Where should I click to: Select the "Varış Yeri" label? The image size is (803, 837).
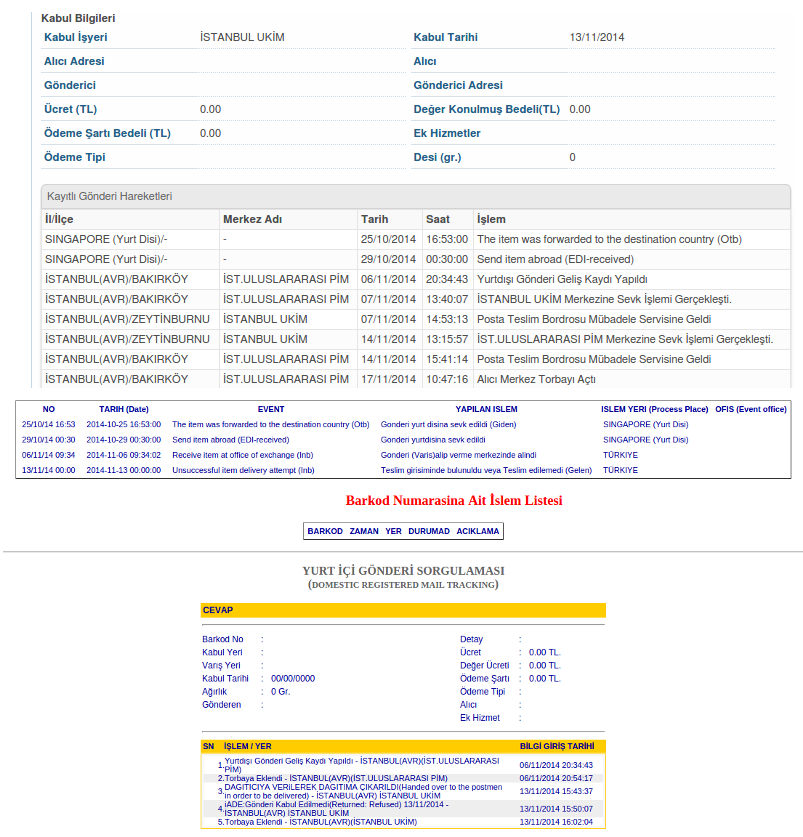point(221,666)
